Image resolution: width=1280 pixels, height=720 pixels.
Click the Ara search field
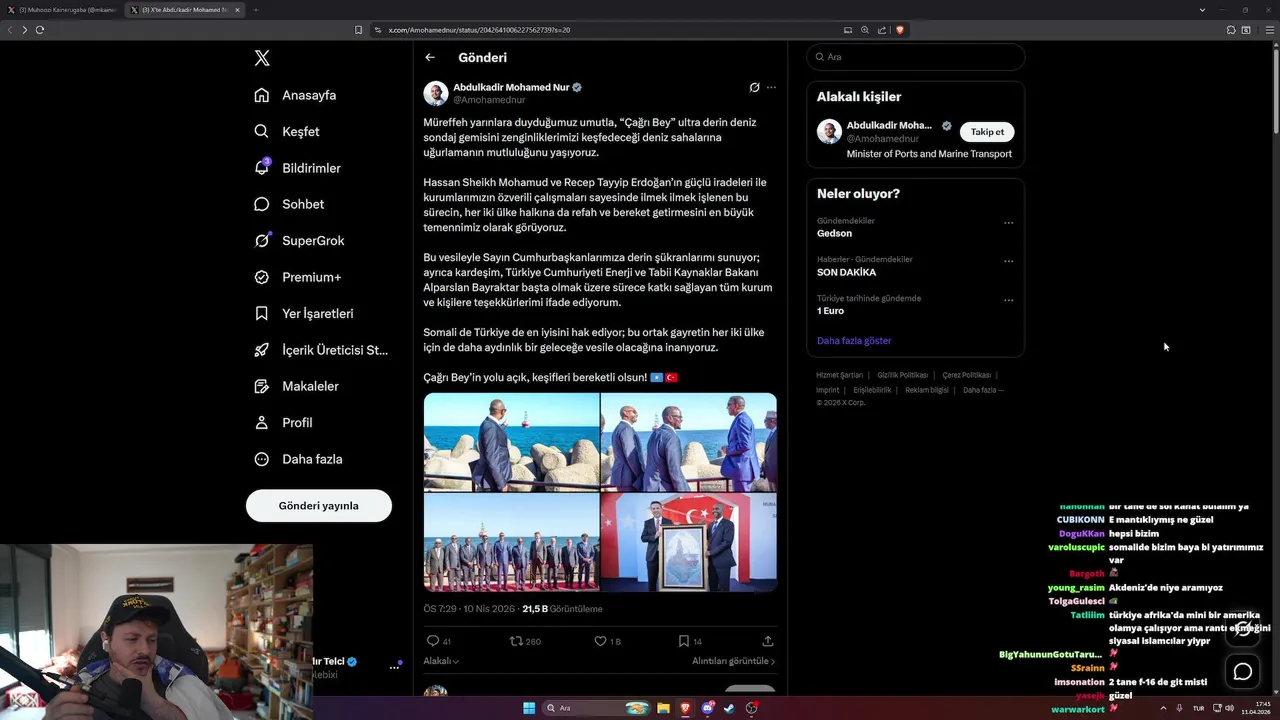(916, 57)
